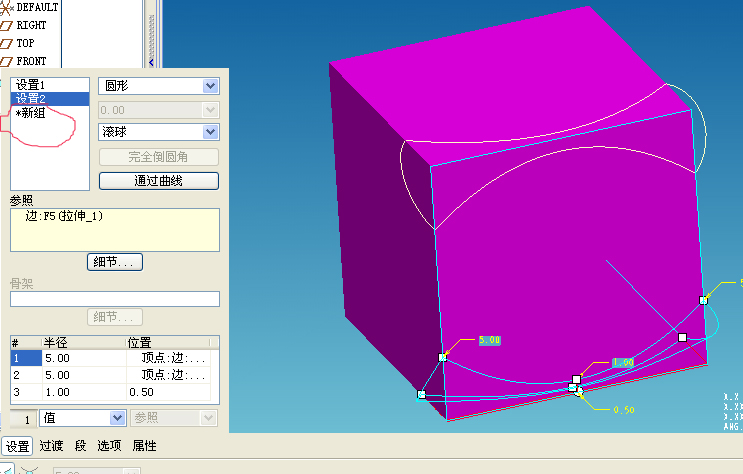The image size is (743, 474).
Task: Click the FRONT datum plane icon
Action: (x=7, y=62)
